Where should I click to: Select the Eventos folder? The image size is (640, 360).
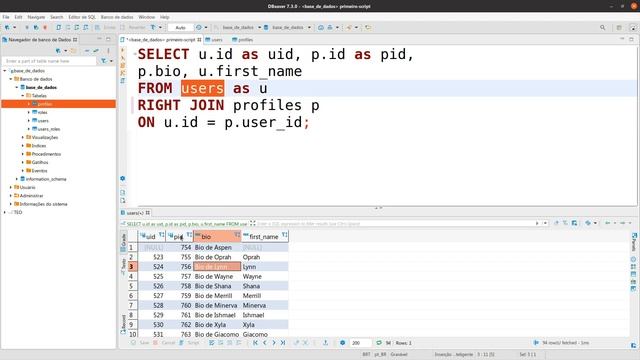pyautogui.click(x=39, y=171)
